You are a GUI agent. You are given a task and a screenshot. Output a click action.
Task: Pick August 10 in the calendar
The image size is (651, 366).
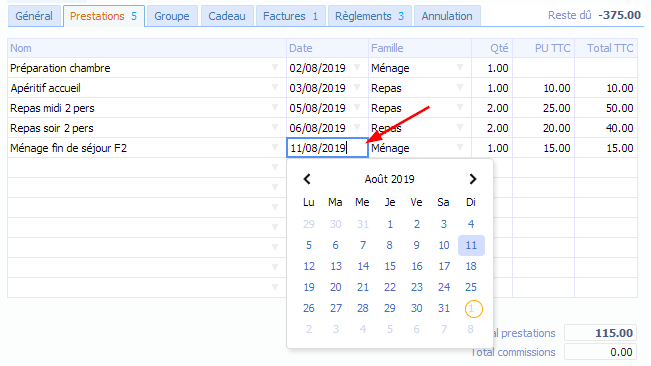click(x=444, y=245)
